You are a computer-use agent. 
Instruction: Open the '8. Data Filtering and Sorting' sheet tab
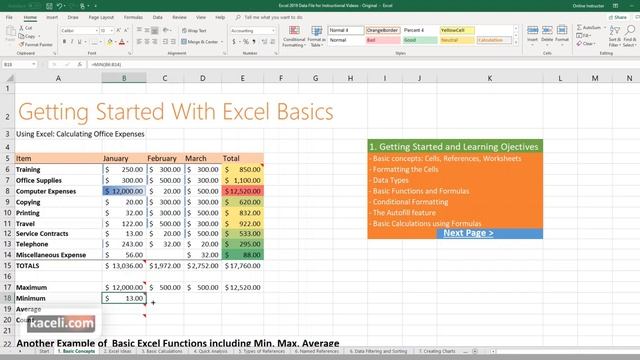pyautogui.click(x=378, y=351)
